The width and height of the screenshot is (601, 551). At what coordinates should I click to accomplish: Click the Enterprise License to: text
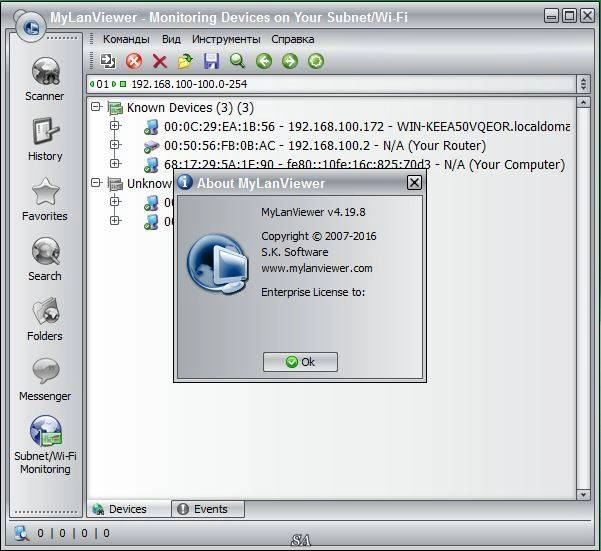pyautogui.click(x=313, y=292)
